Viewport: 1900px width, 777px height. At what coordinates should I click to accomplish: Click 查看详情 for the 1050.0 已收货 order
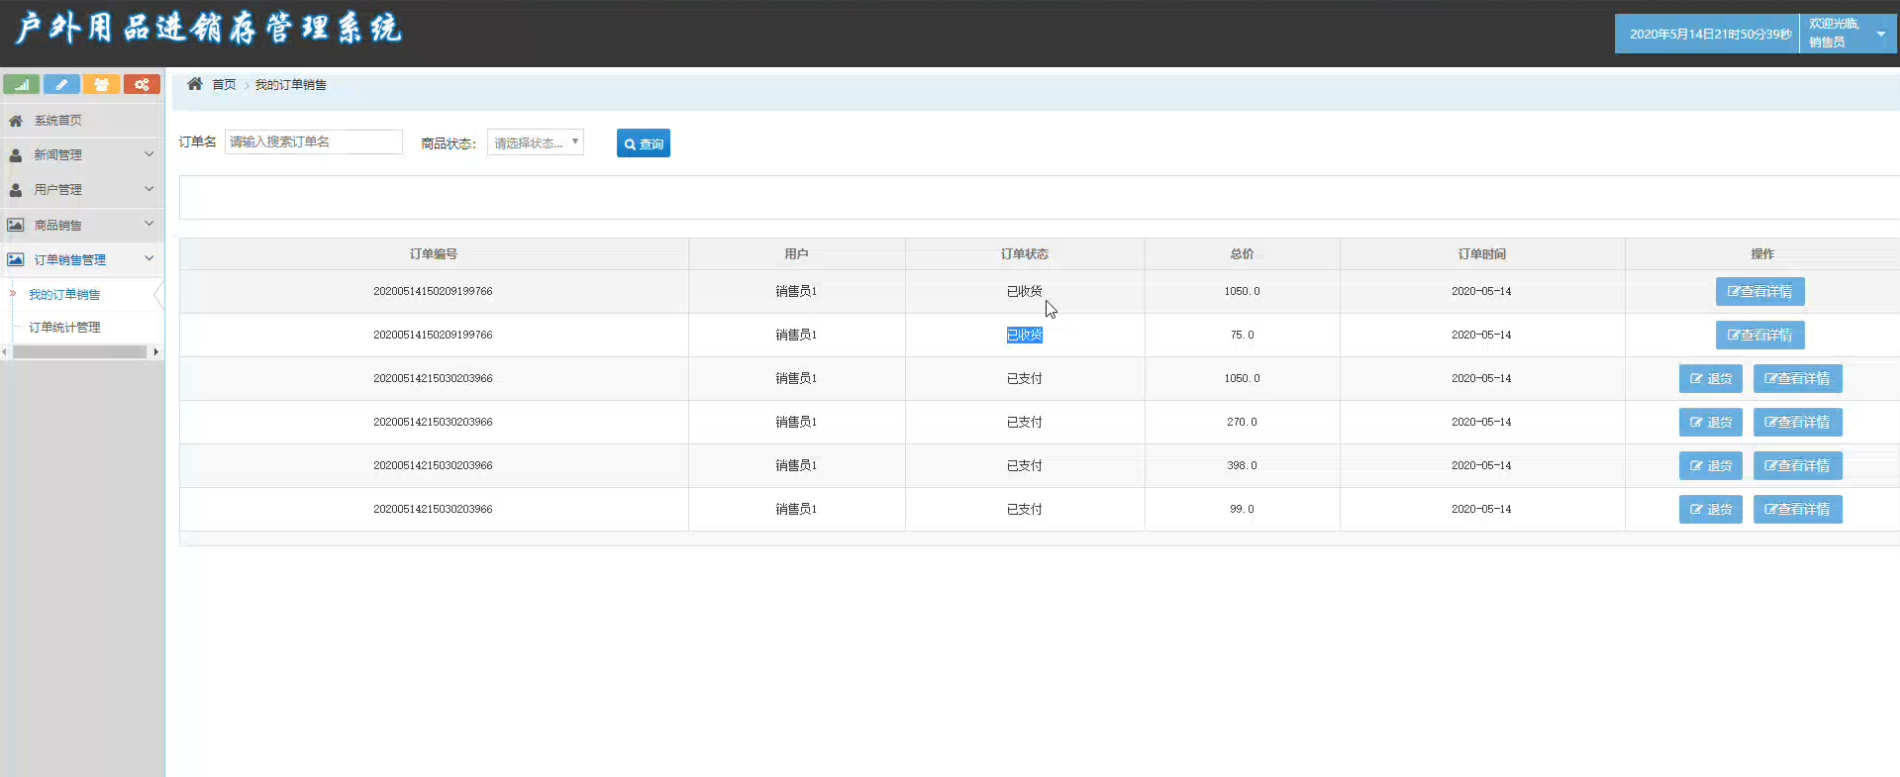click(x=1760, y=292)
